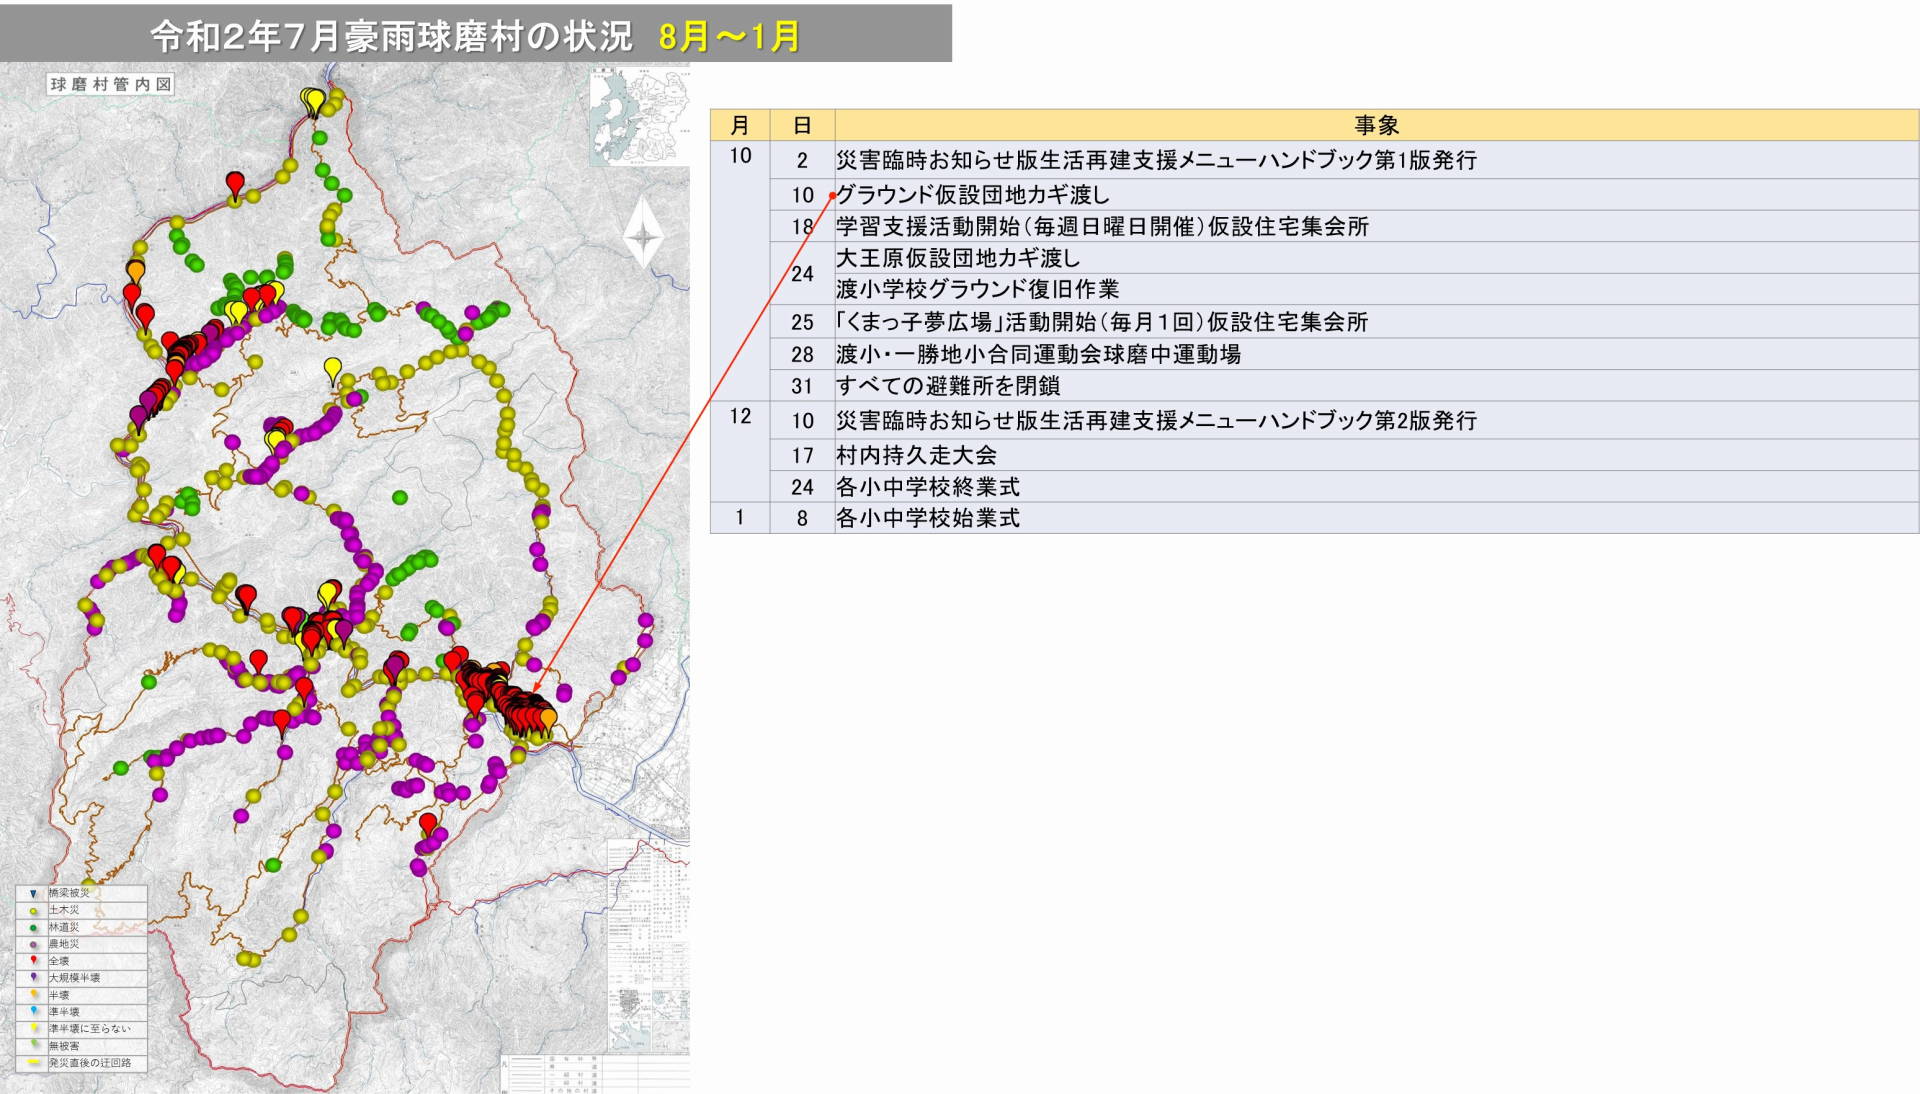This screenshot has width=1920, height=1094.
Task: Click the 日 column header
Action: (x=802, y=125)
